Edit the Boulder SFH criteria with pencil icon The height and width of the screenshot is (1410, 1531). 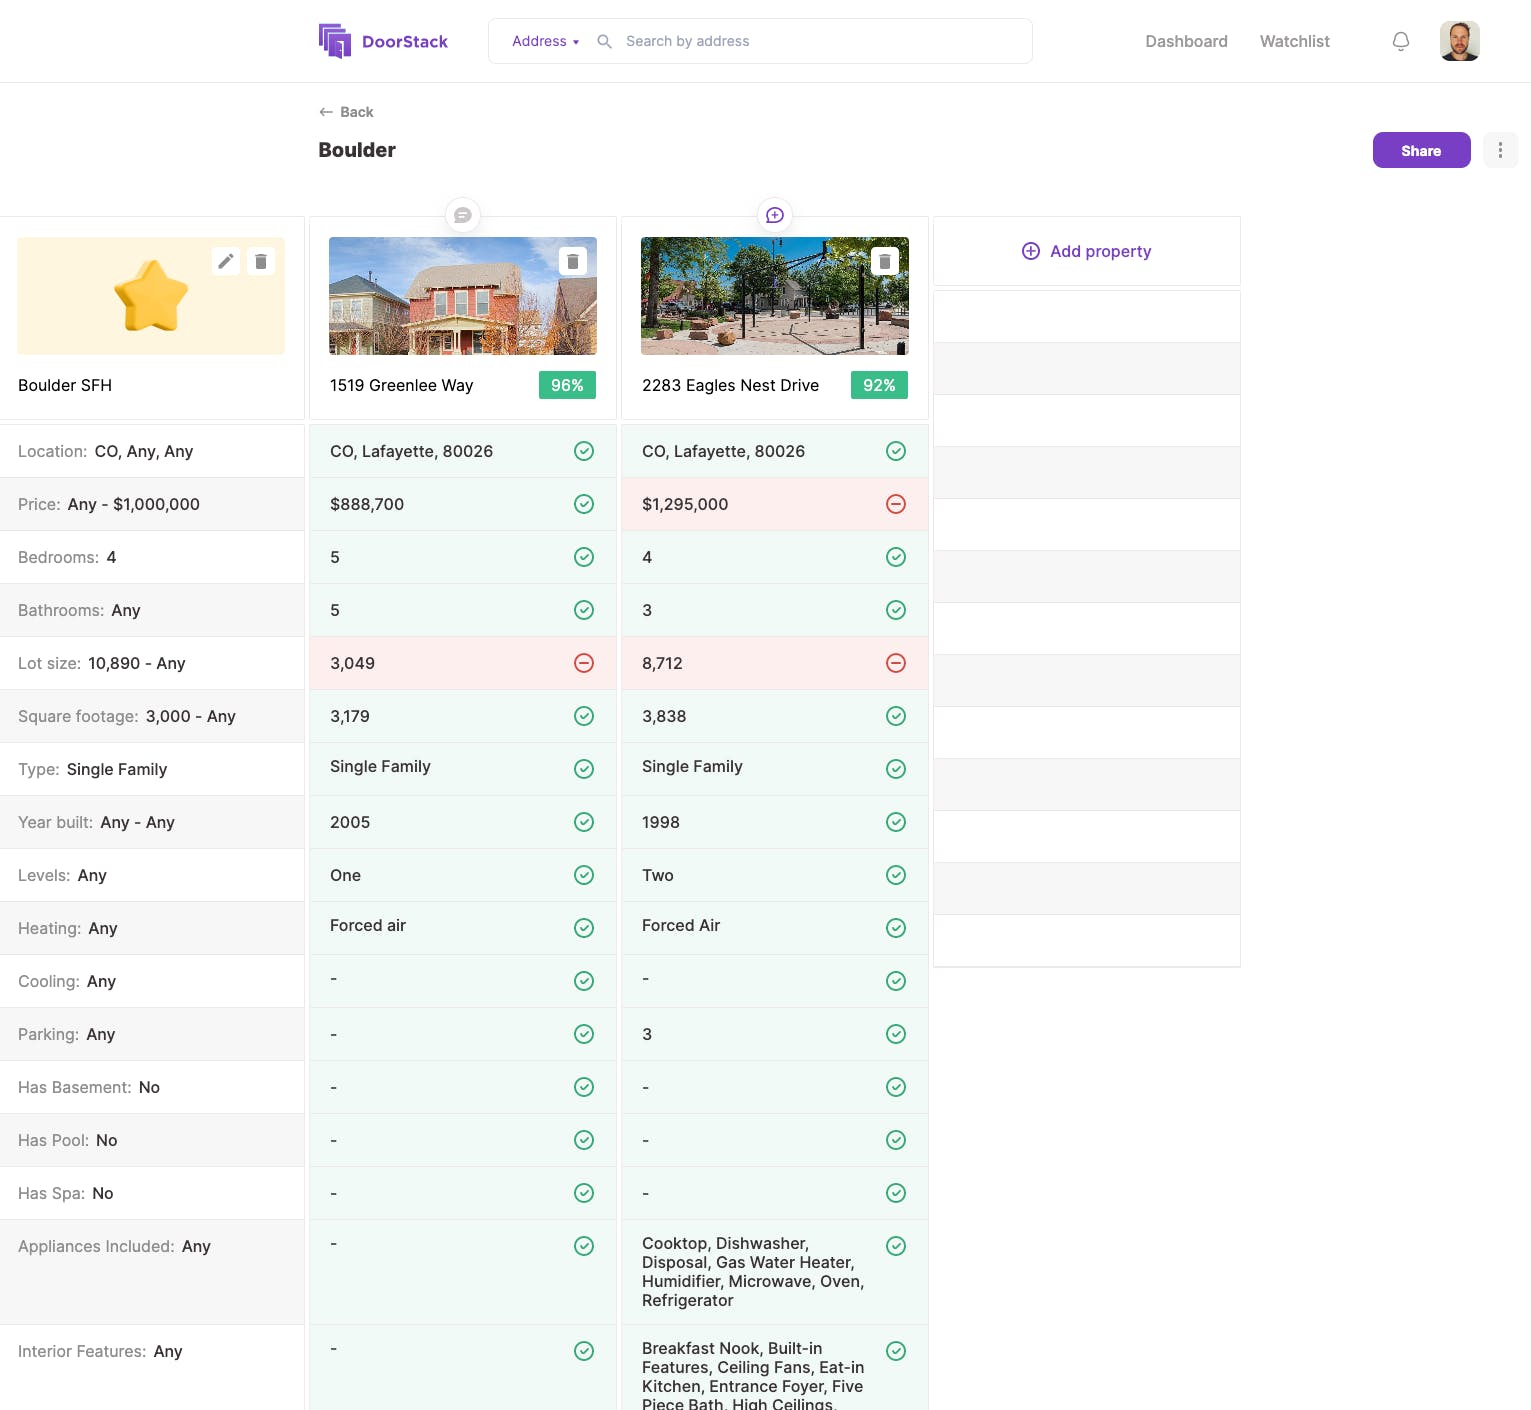point(226,261)
